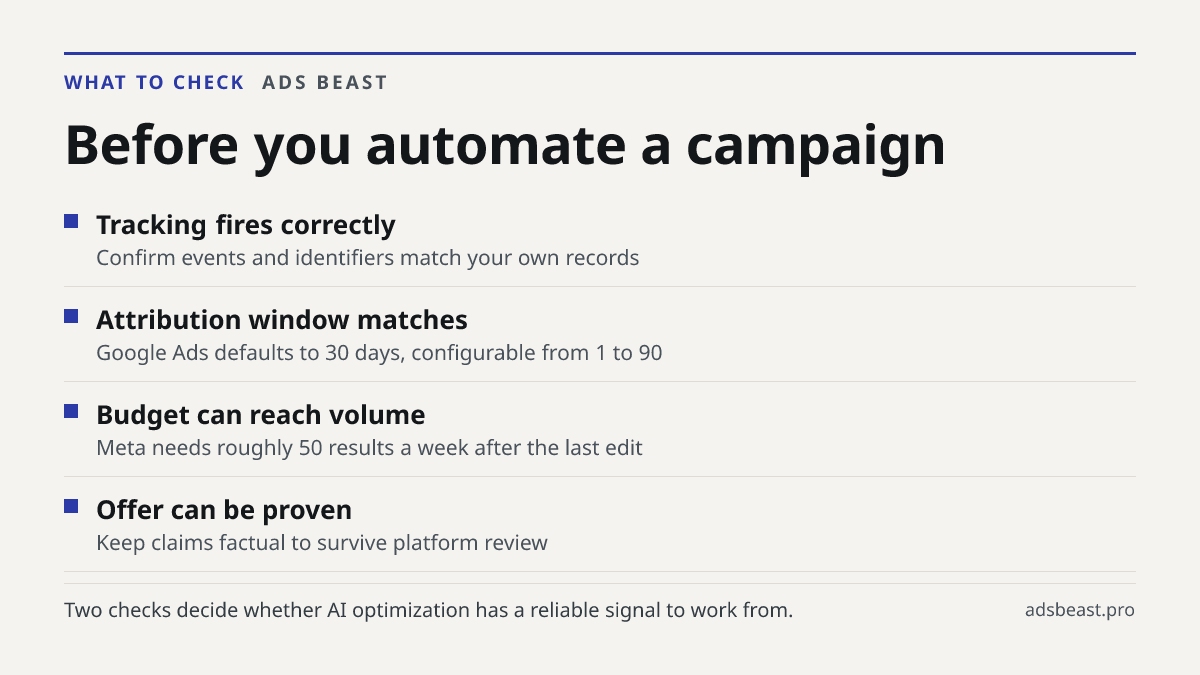The height and width of the screenshot is (675, 1200).
Task: Click the 'Tracking fires correctly' heading
Action: (246, 225)
